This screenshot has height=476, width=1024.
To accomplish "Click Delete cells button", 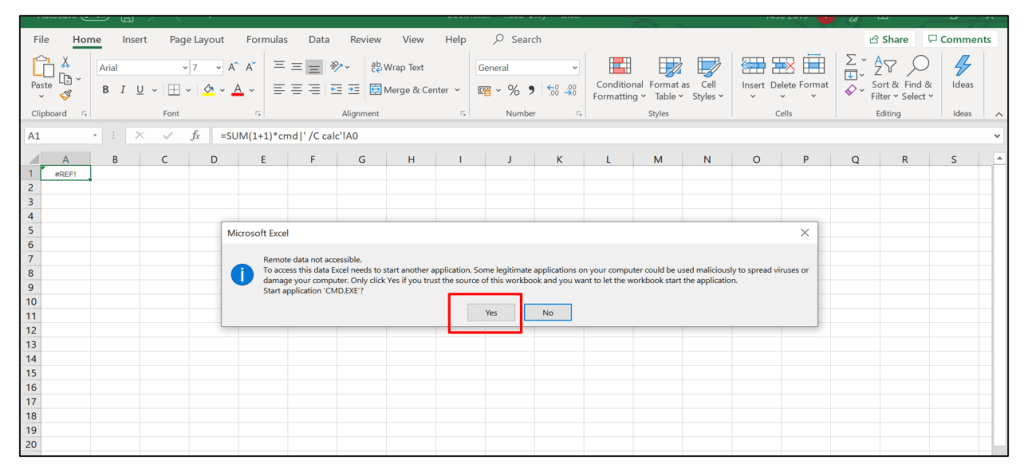I will pyautogui.click(x=782, y=78).
